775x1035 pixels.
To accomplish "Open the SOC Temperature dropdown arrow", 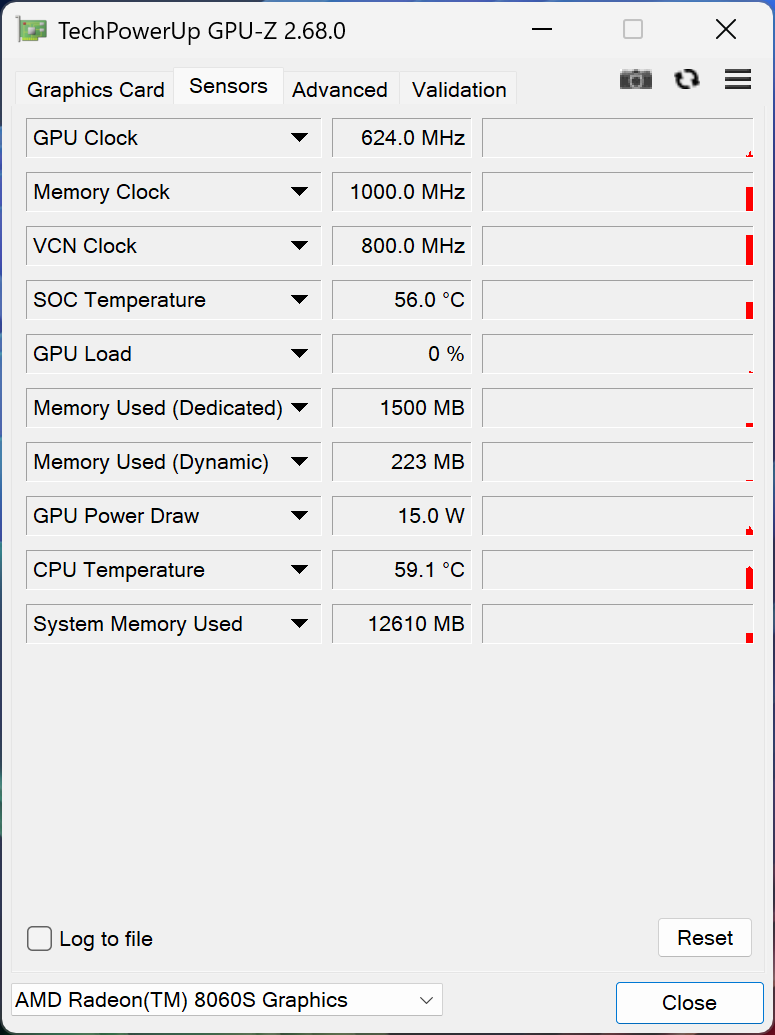I will pos(299,300).
